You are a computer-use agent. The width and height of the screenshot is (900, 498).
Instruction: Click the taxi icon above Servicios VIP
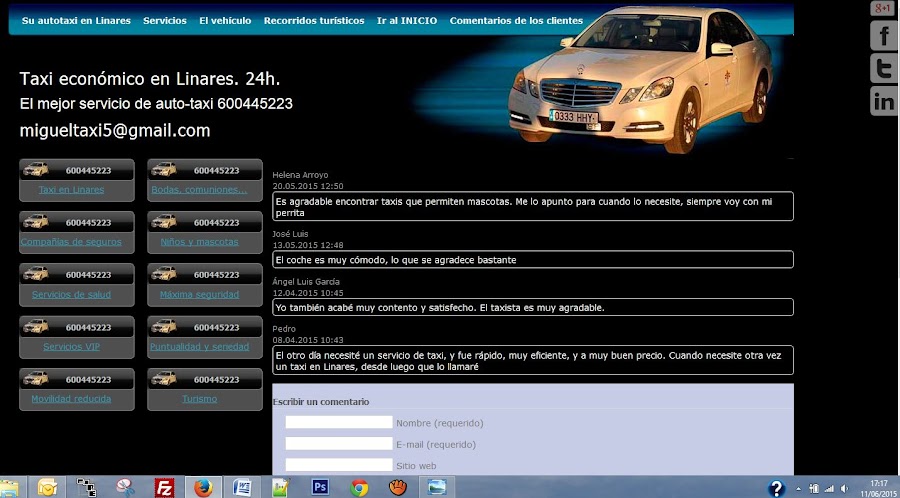click(36, 326)
